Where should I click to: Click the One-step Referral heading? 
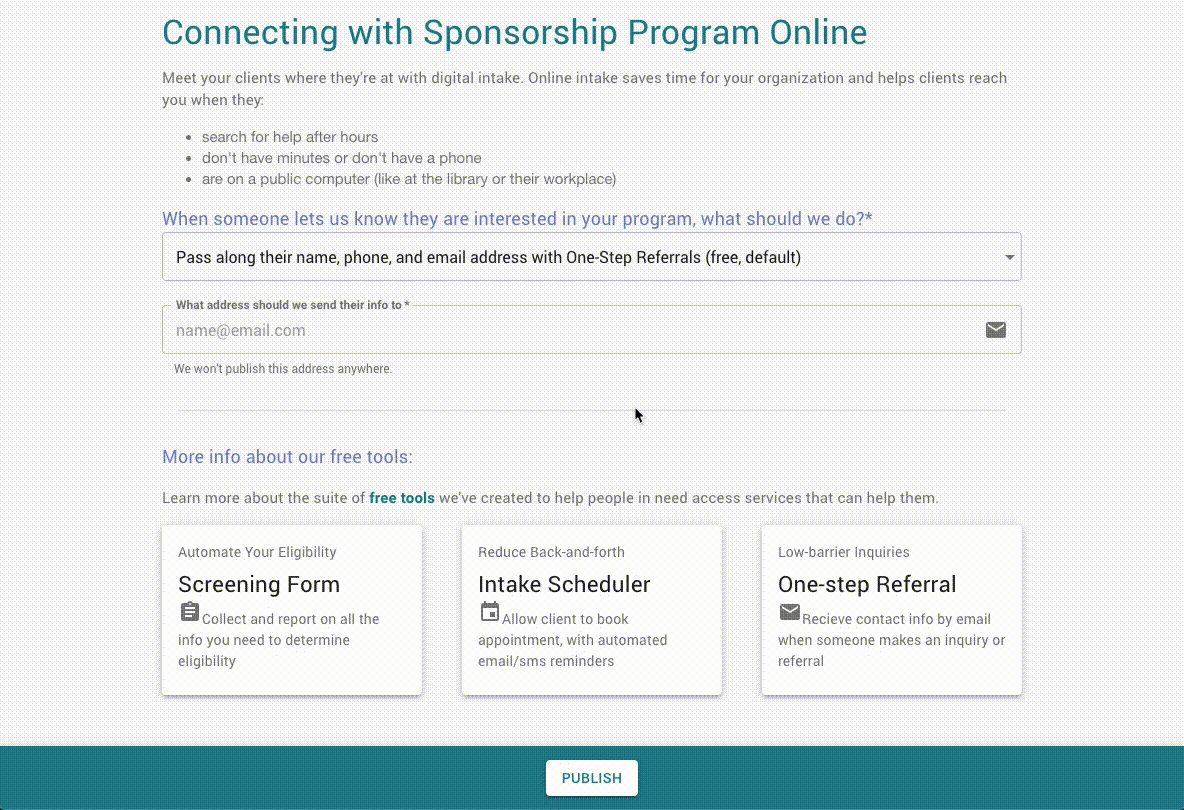click(x=867, y=584)
